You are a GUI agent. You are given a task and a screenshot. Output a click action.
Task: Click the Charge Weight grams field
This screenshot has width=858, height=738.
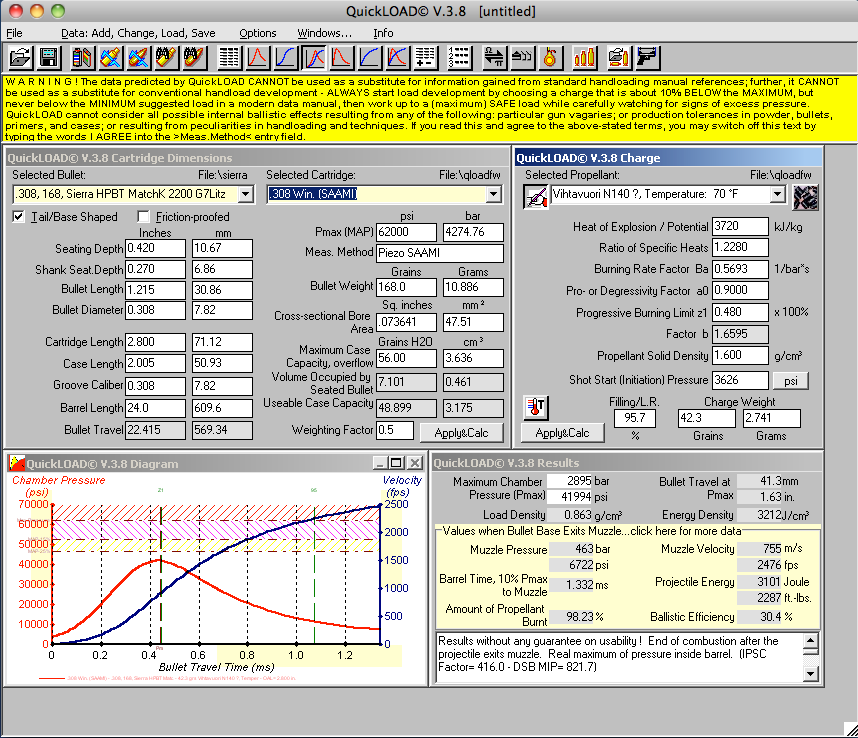tap(772, 418)
